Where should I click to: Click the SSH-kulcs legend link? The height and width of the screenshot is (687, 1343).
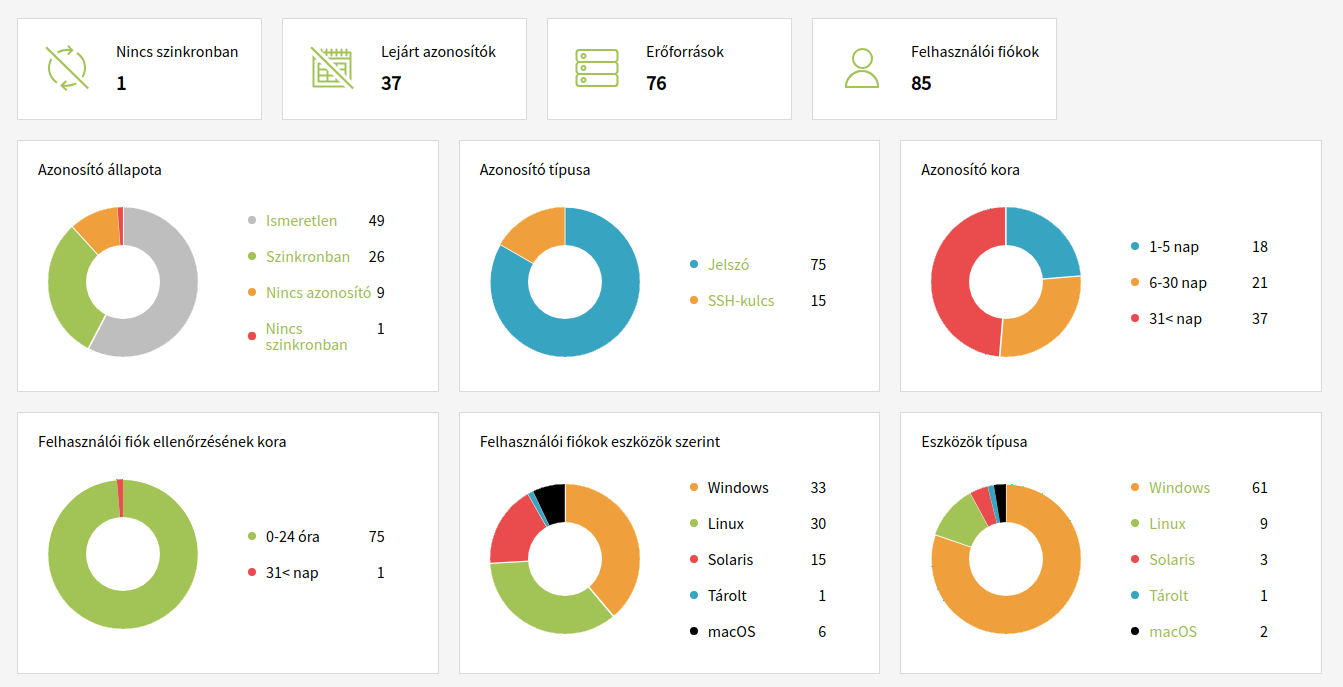pos(740,301)
